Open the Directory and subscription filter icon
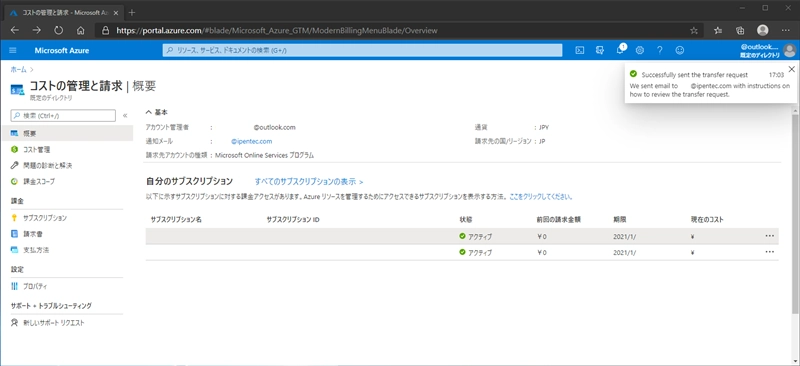The height and width of the screenshot is (366, 800). click(600, 50)
